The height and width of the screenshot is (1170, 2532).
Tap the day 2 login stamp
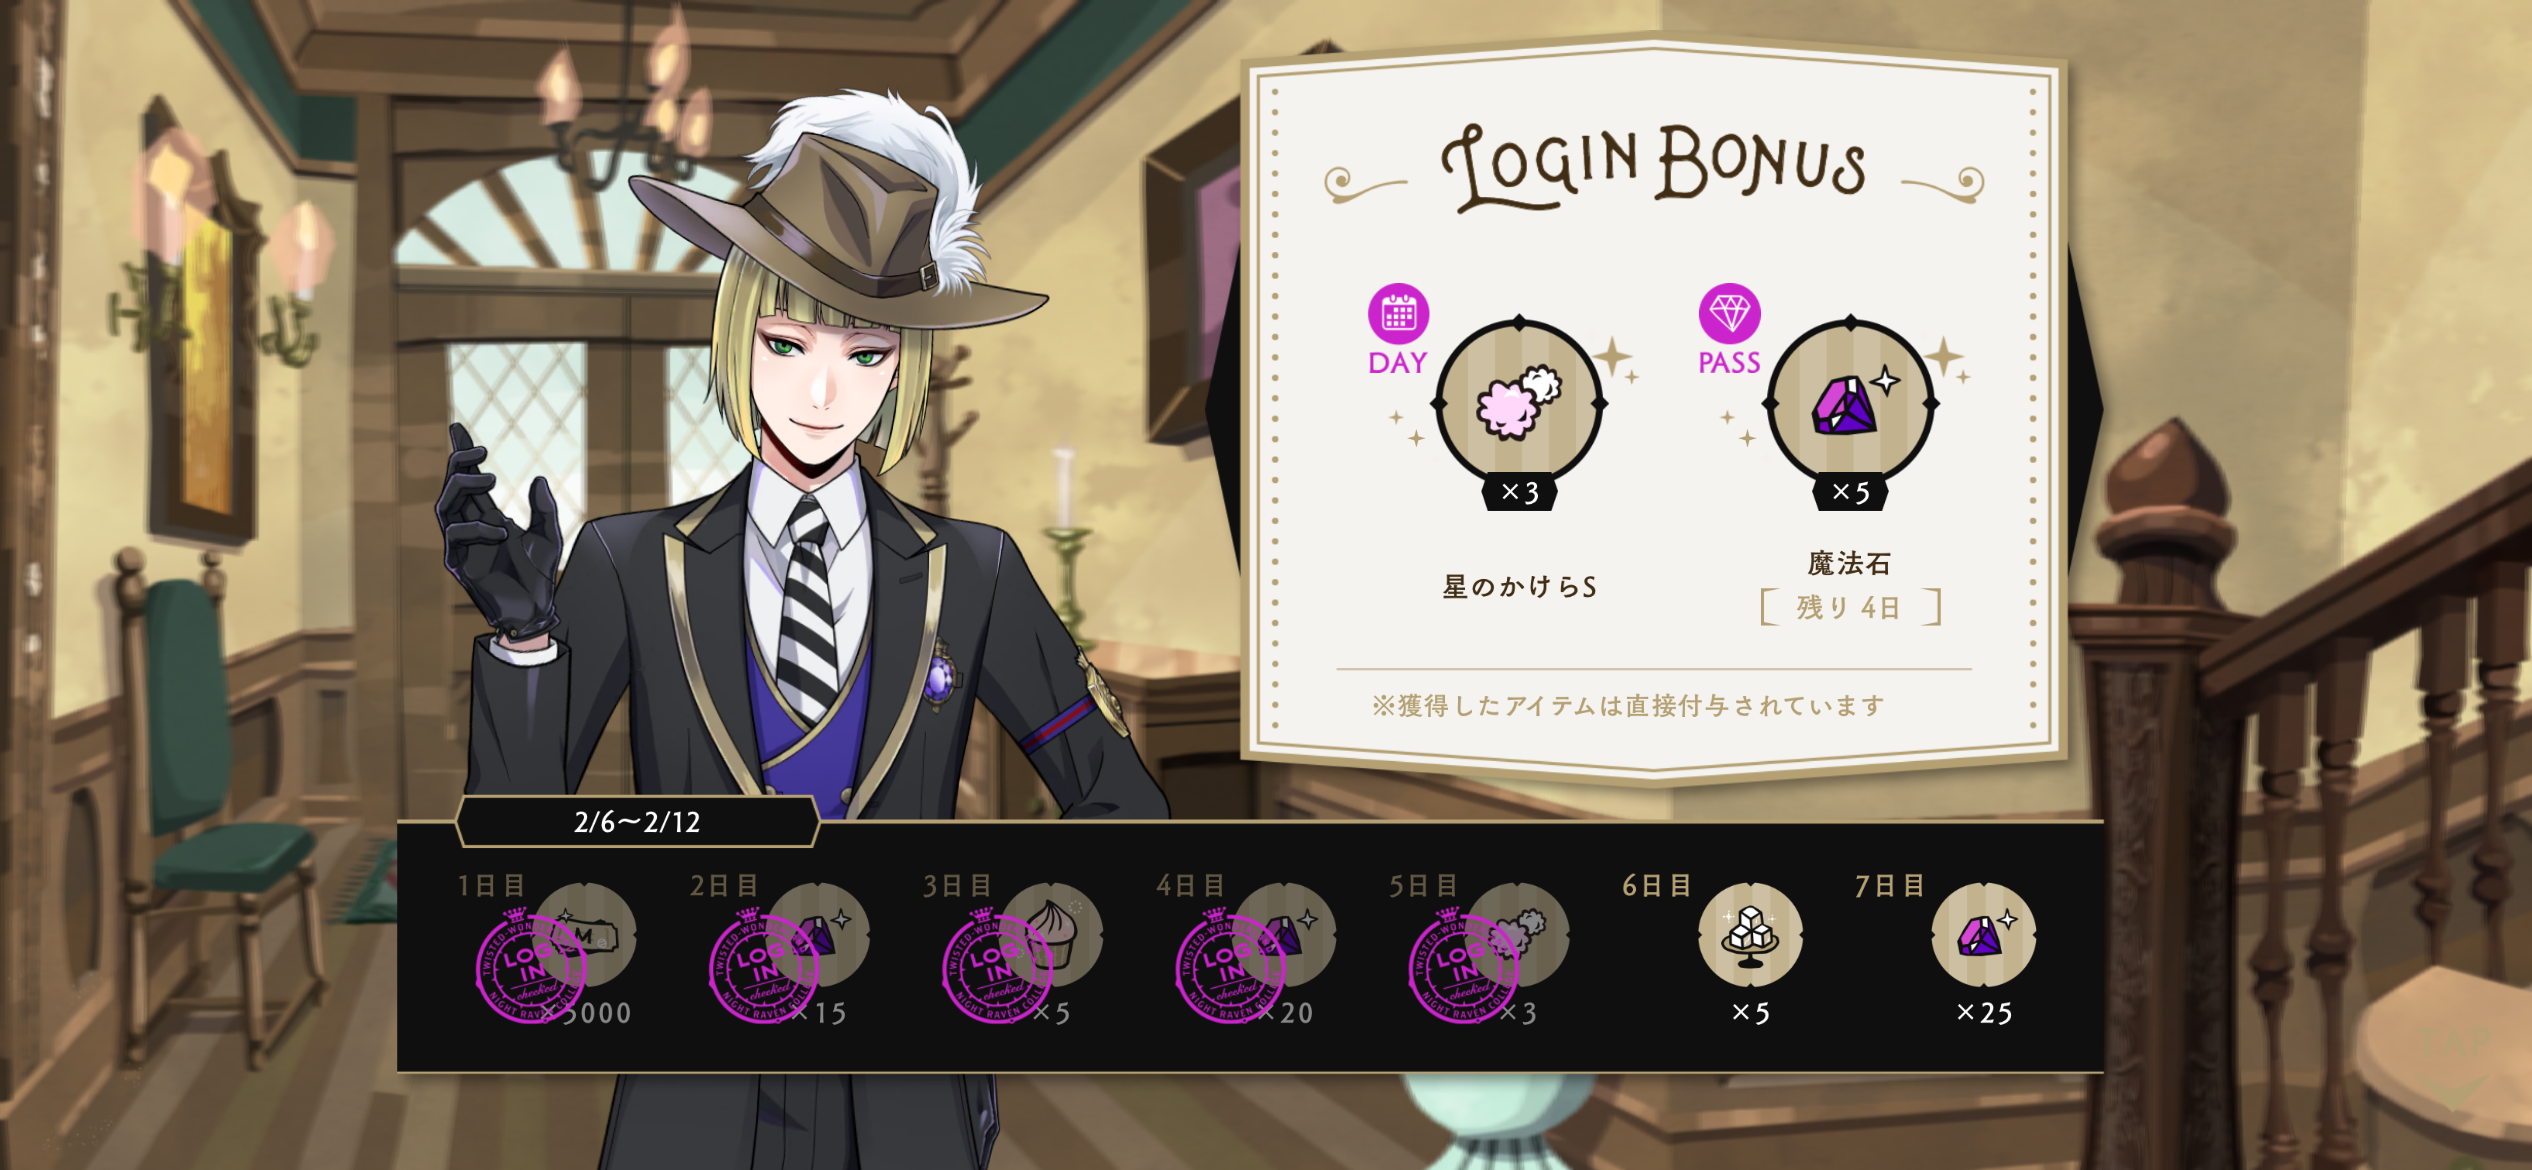(x=764, y=967)
